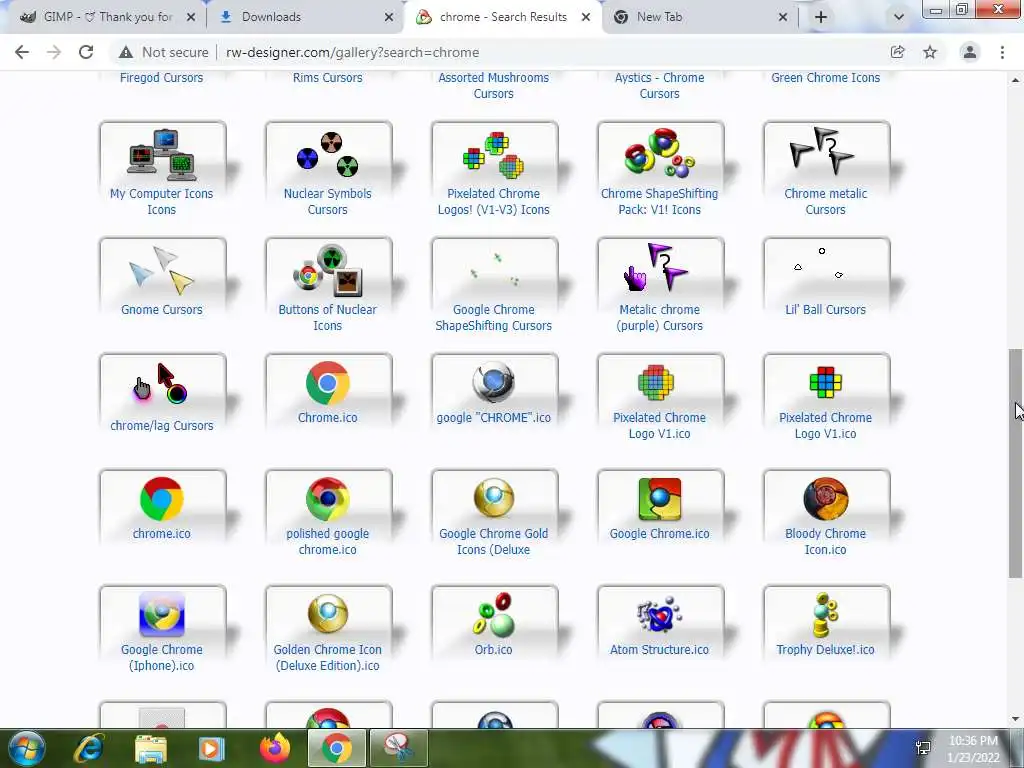Image resolution: width=1024 pixels, height=768 pixels.
Task: Close the Downloads tab
Action: tap(389, 18)
